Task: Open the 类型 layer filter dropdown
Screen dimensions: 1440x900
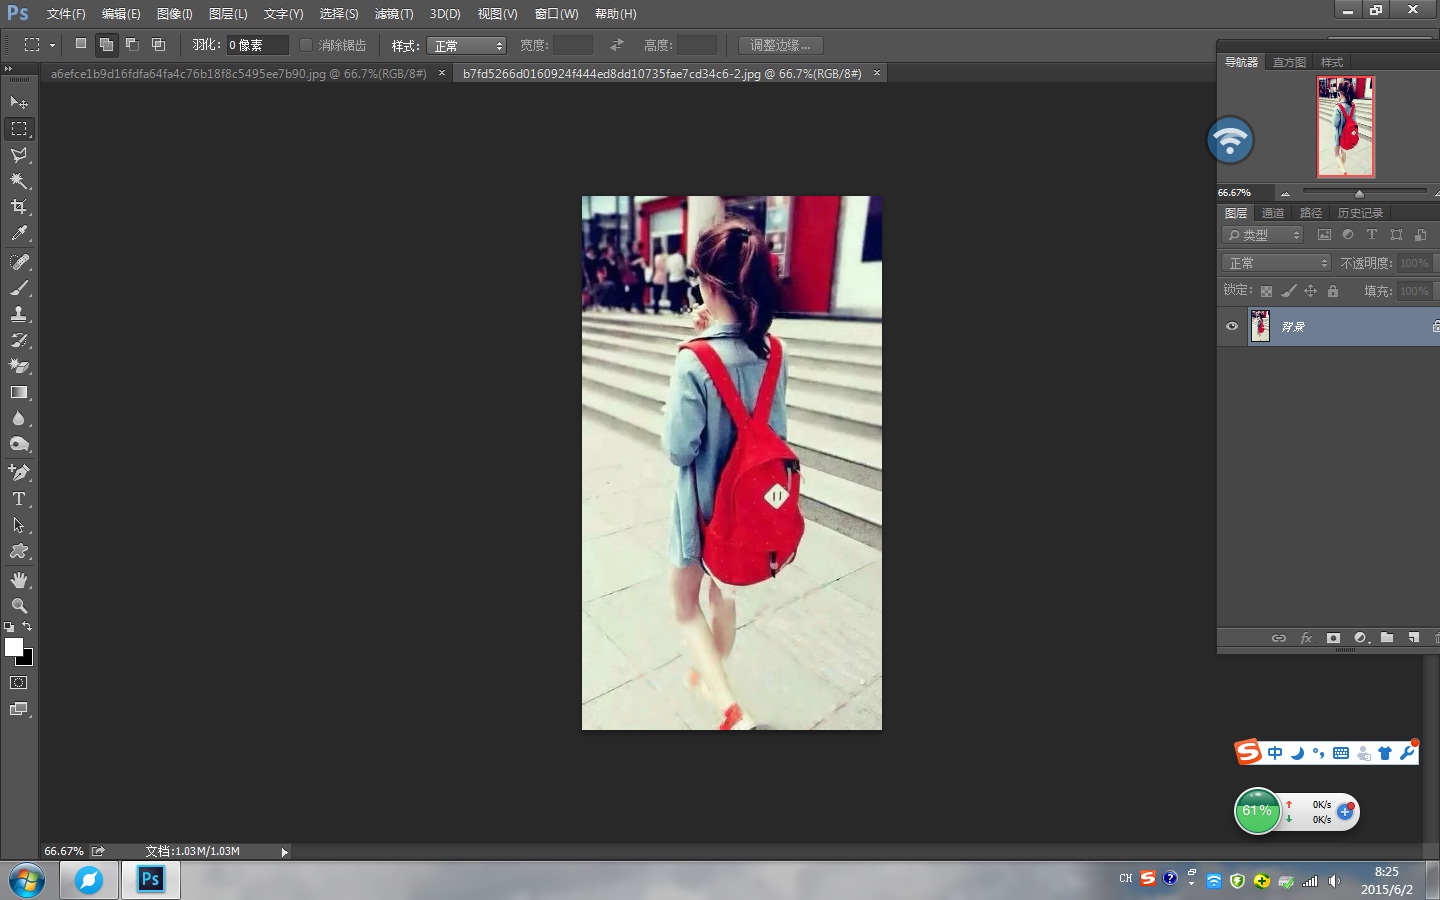Action: click(1263, 235)
